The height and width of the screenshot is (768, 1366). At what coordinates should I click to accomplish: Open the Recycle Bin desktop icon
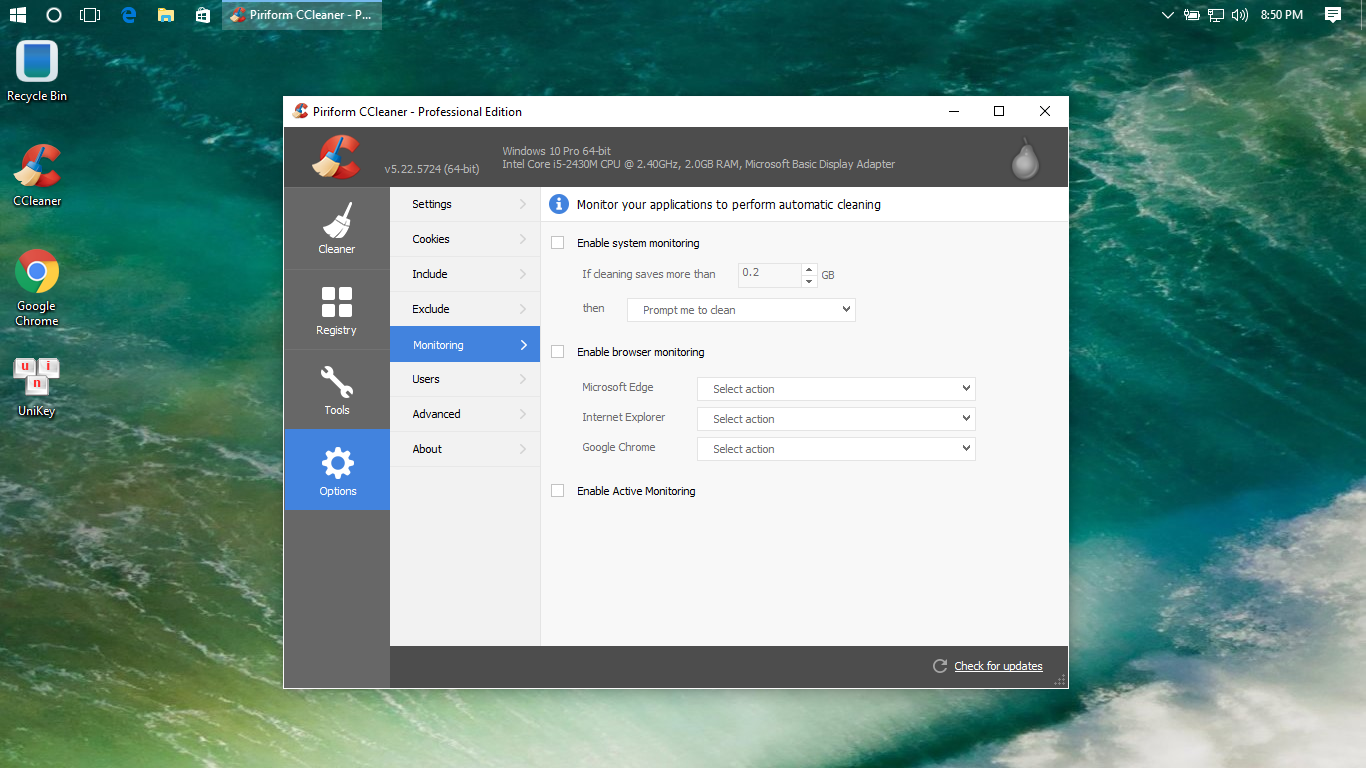pyautogui.click(x=37, y=72)
